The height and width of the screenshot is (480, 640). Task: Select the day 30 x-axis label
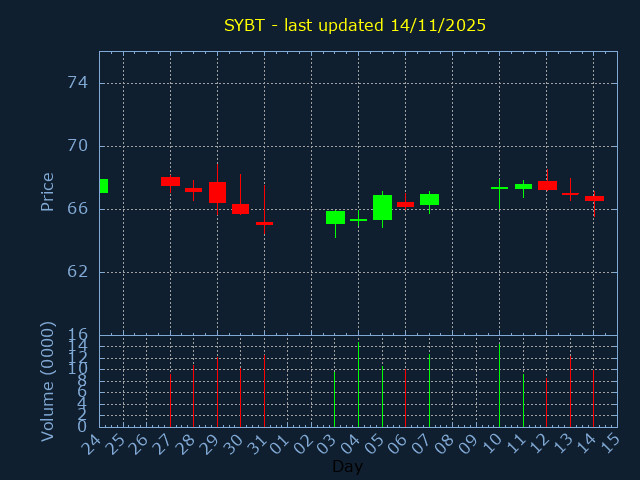tap(232, 444)
